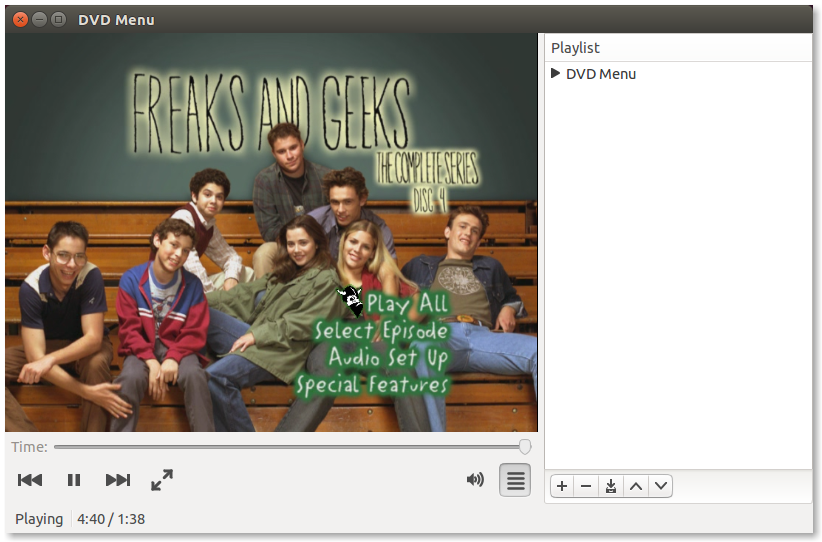Open Special Features in the DVD menu

[372, 385]
